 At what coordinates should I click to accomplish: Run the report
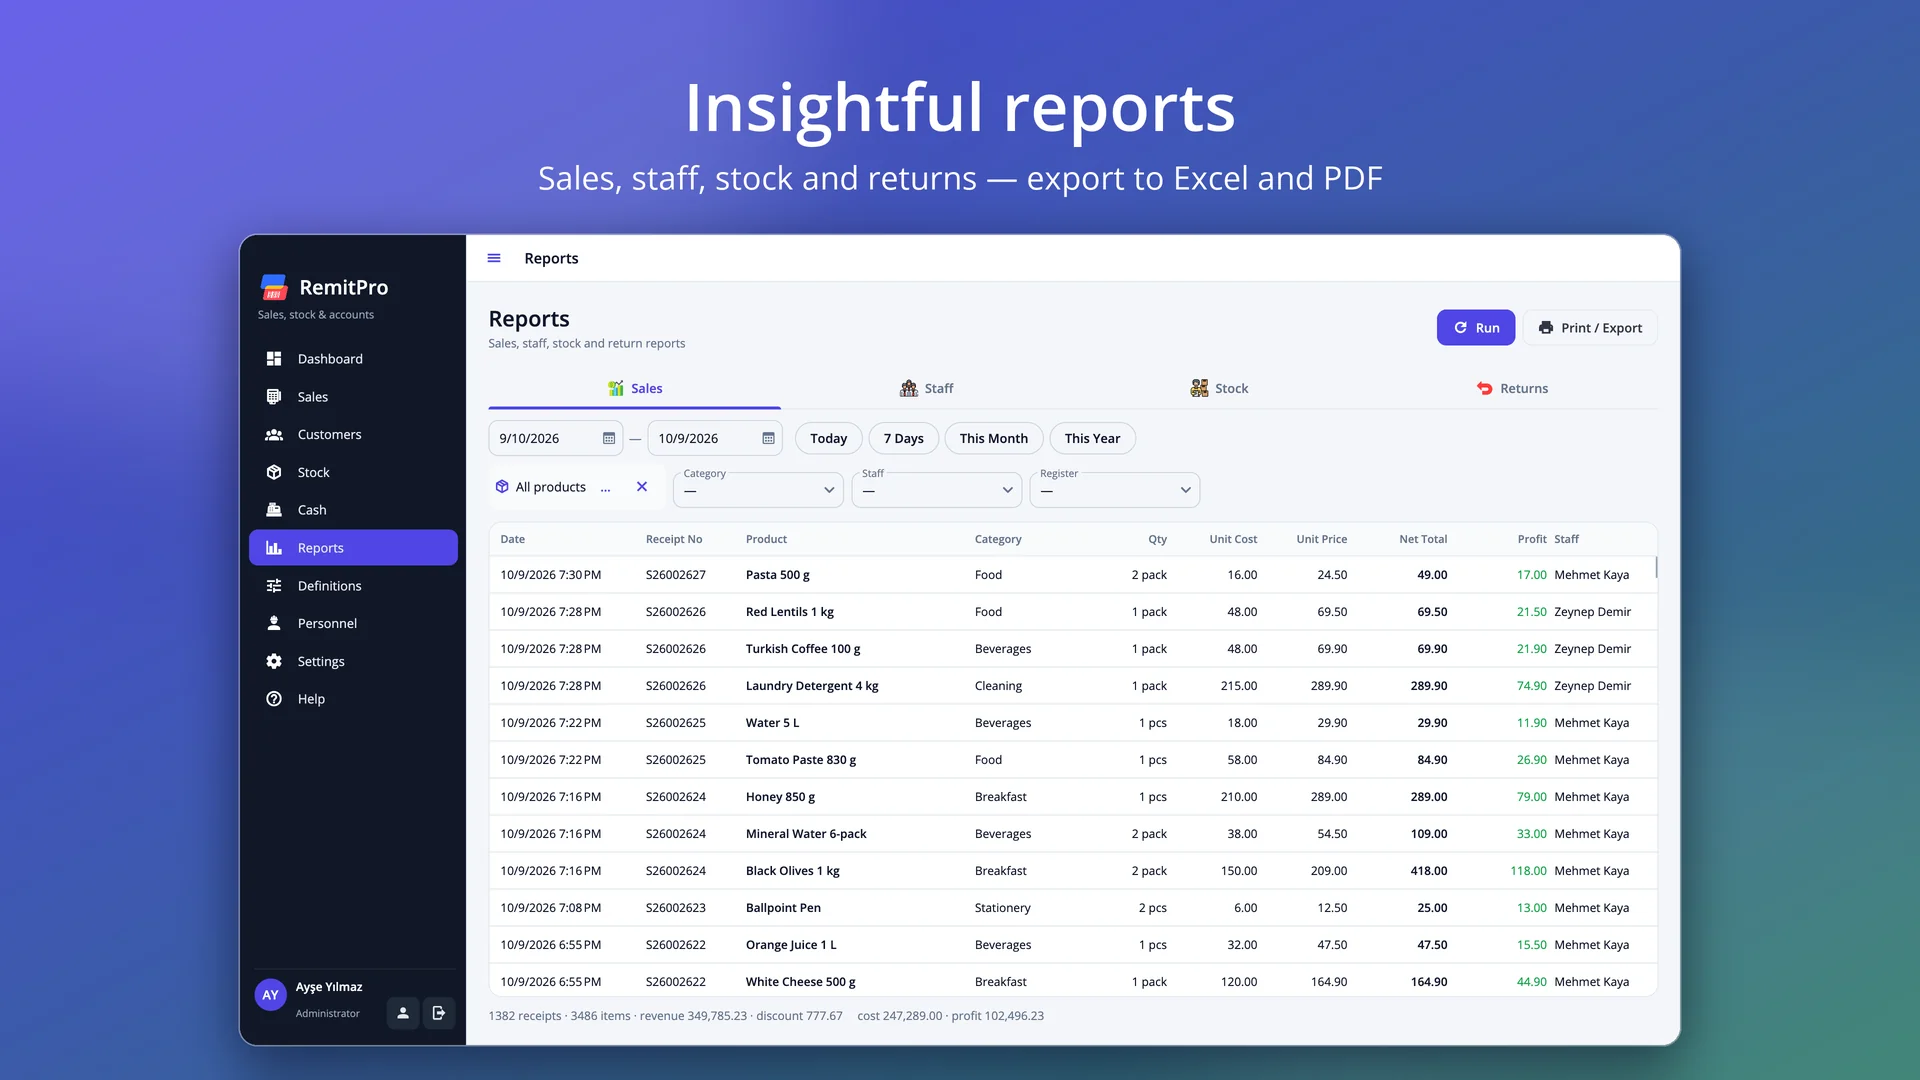[1476, 328]
